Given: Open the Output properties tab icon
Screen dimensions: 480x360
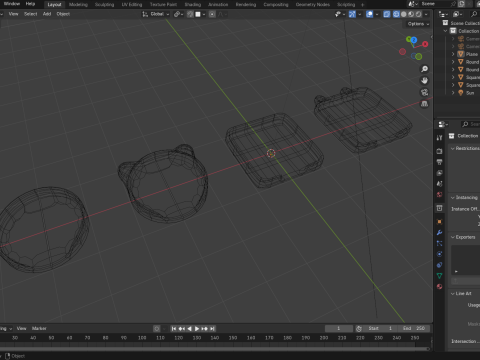Looking at the screenshot, I should click(439, 162).
